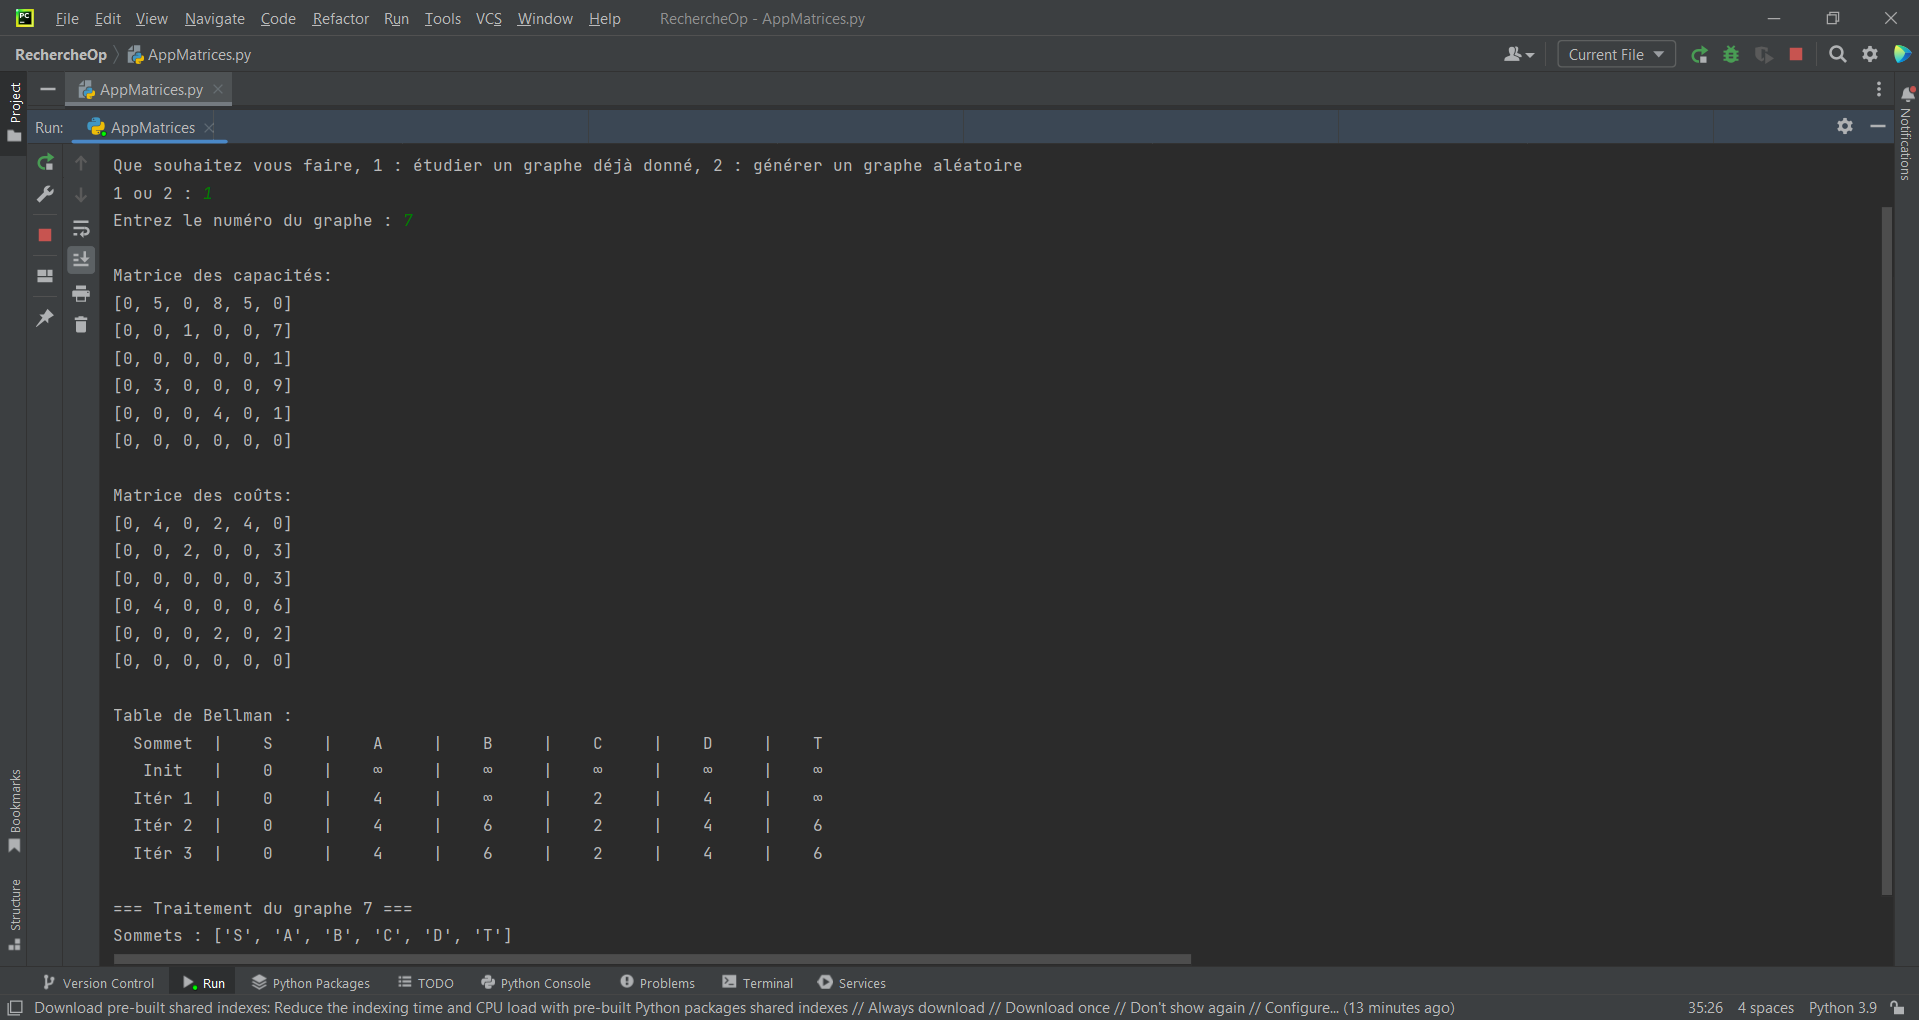Image resolution: width=1919 pixels, height=1020 pixels.
Task: Rerun AppMatrices from the Run panel
Action: tap(45, 162)
